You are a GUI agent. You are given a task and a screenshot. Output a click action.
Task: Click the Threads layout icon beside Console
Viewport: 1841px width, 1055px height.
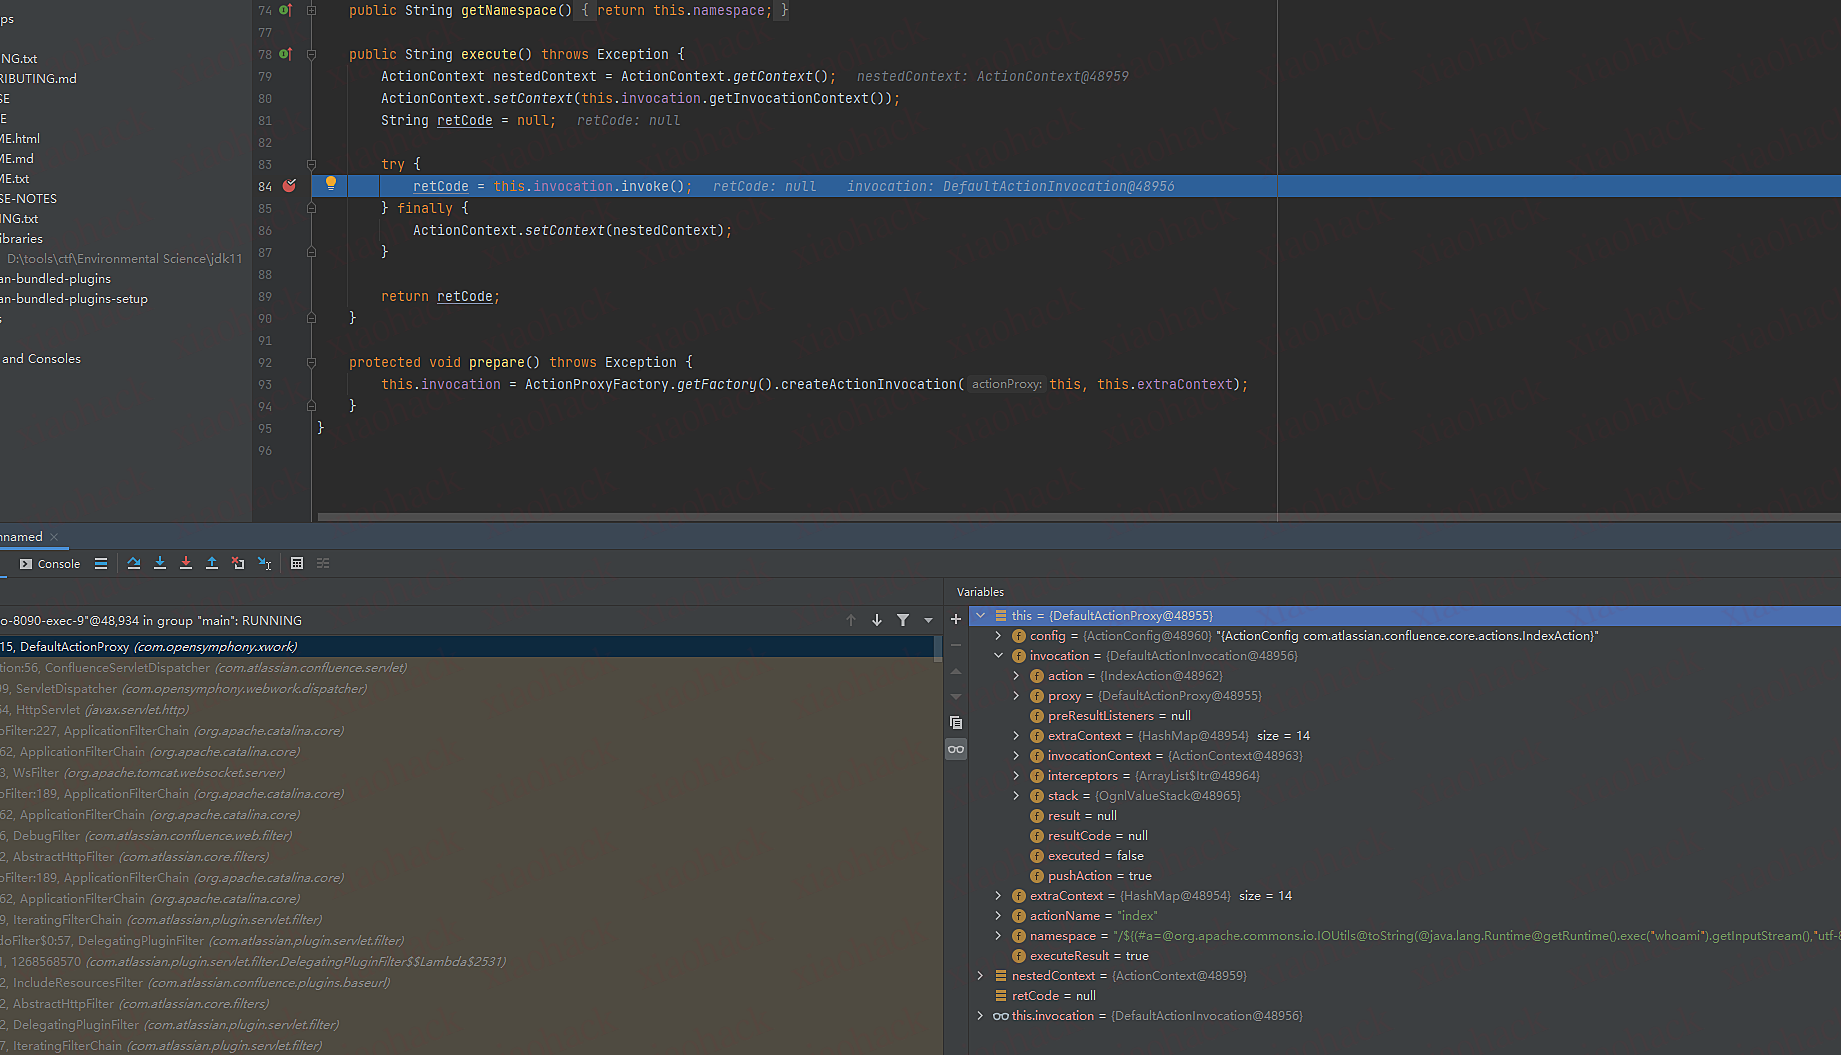click(101, 564)
